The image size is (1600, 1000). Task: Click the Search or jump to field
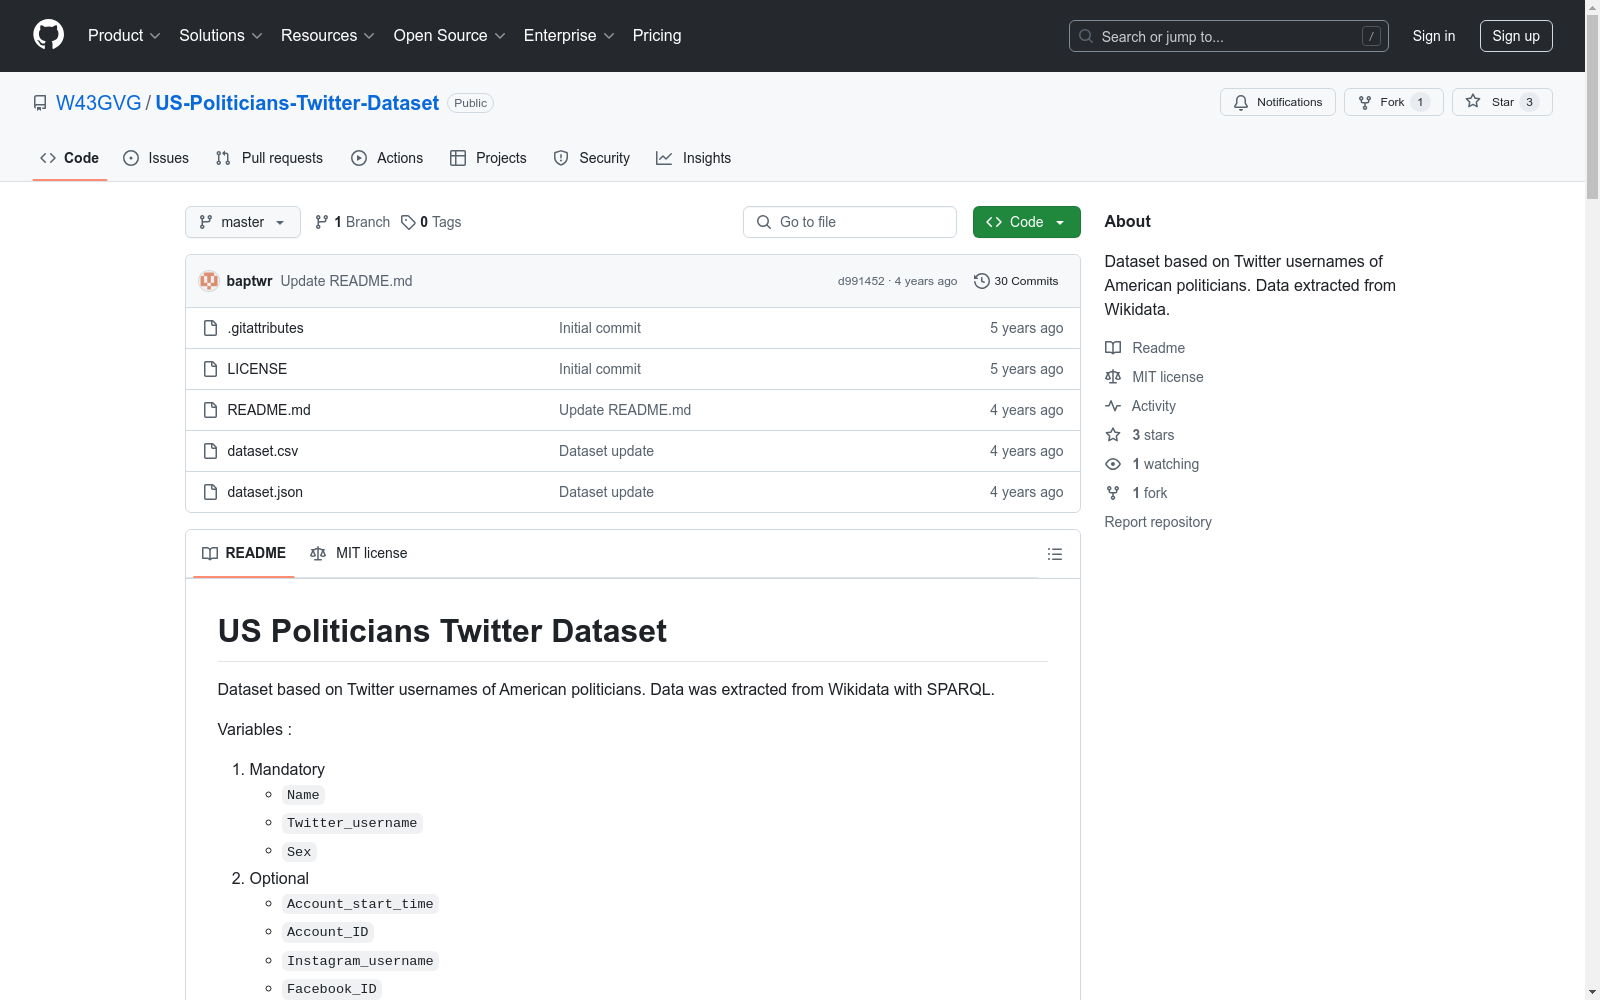click(1229, 36)
